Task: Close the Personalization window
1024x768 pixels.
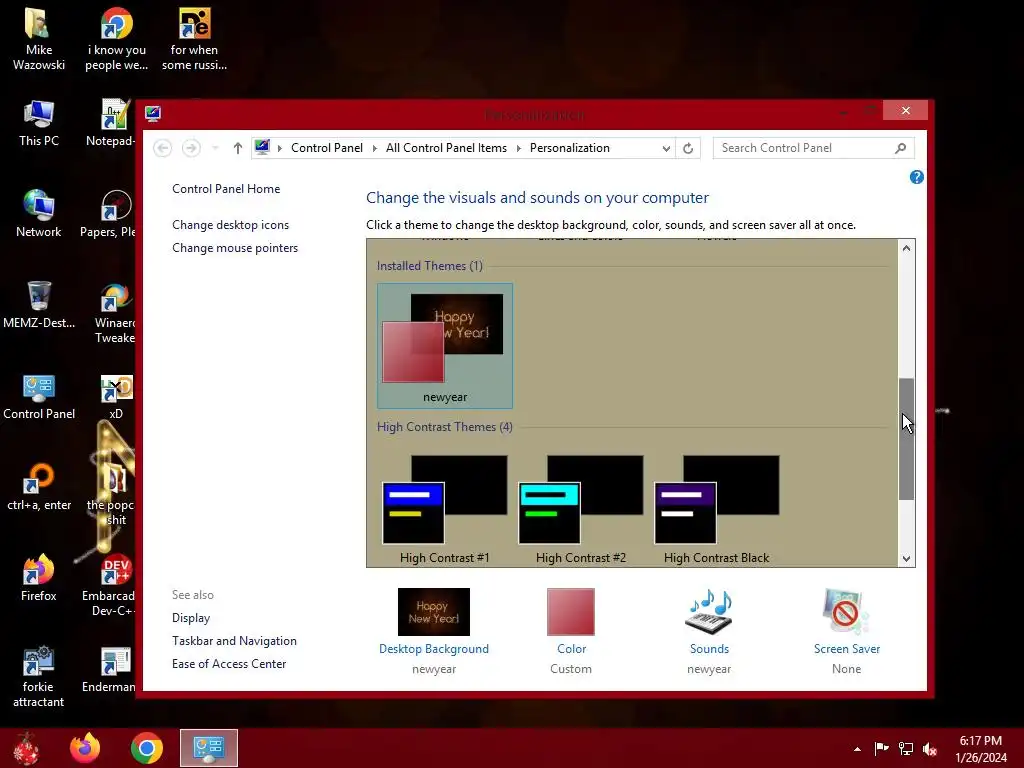Action: 905,110
